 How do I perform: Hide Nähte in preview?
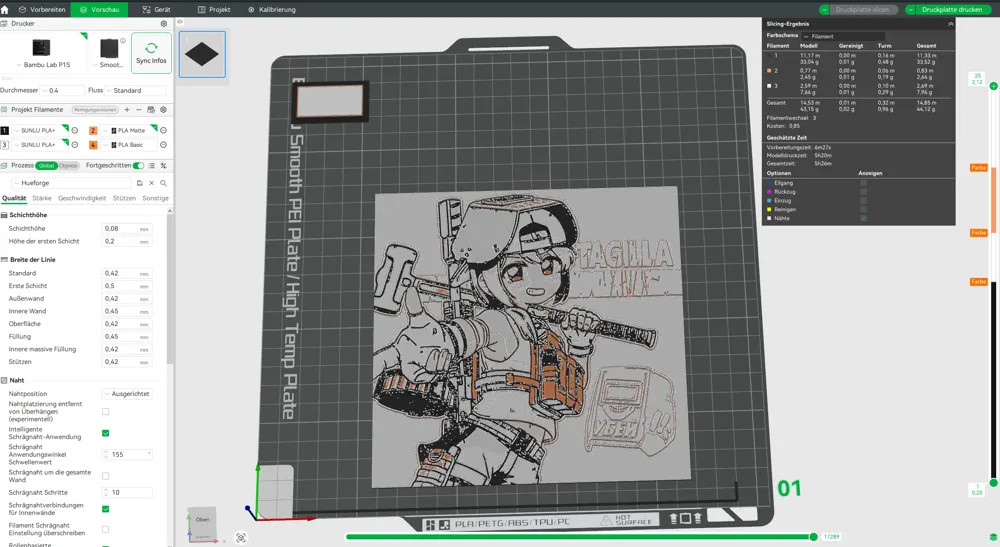(864, 219)
